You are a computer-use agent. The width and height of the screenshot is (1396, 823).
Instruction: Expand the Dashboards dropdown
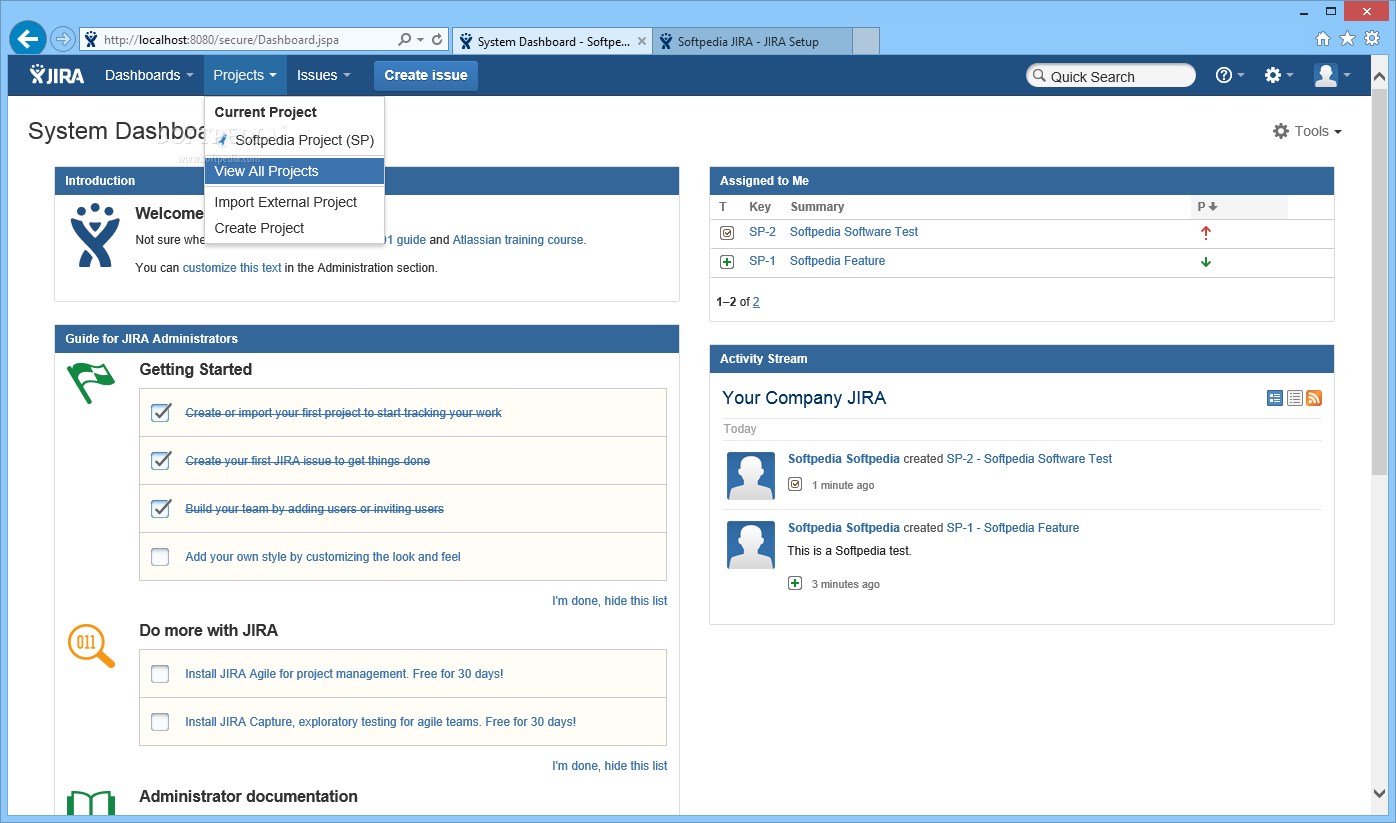(x=149, y=75)
